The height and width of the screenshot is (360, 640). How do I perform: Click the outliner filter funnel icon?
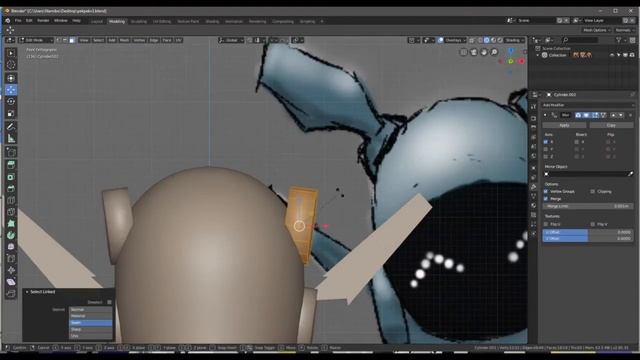coord(618,40)
